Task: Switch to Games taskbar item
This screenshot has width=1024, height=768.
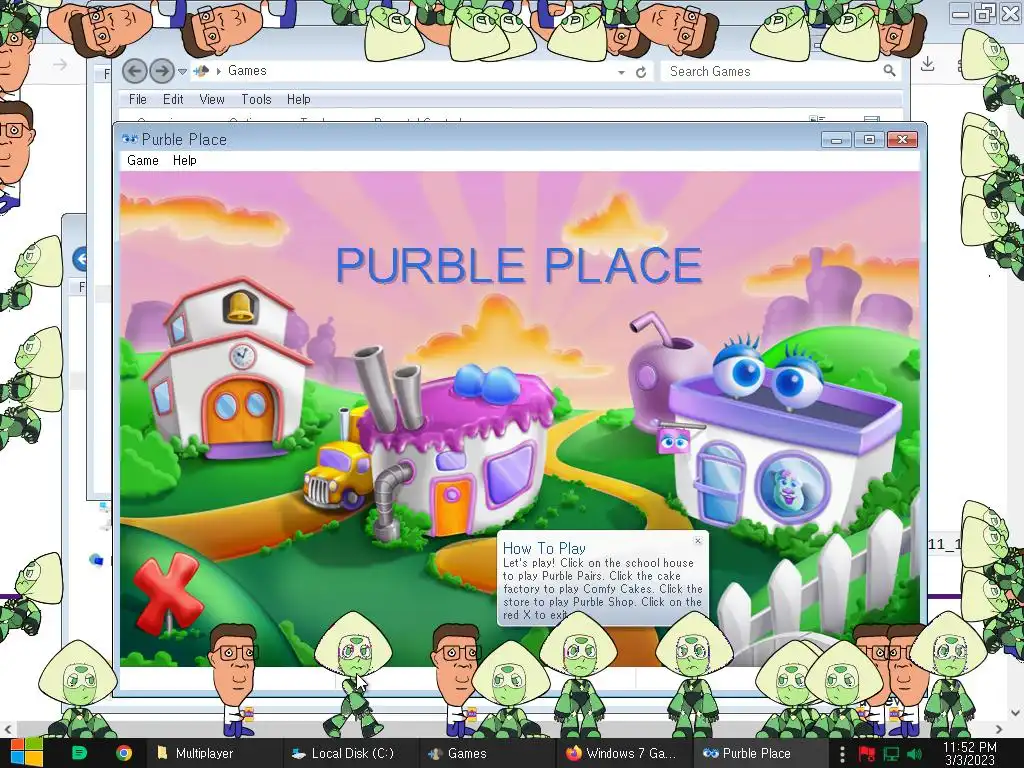Action: pos(485,753)
